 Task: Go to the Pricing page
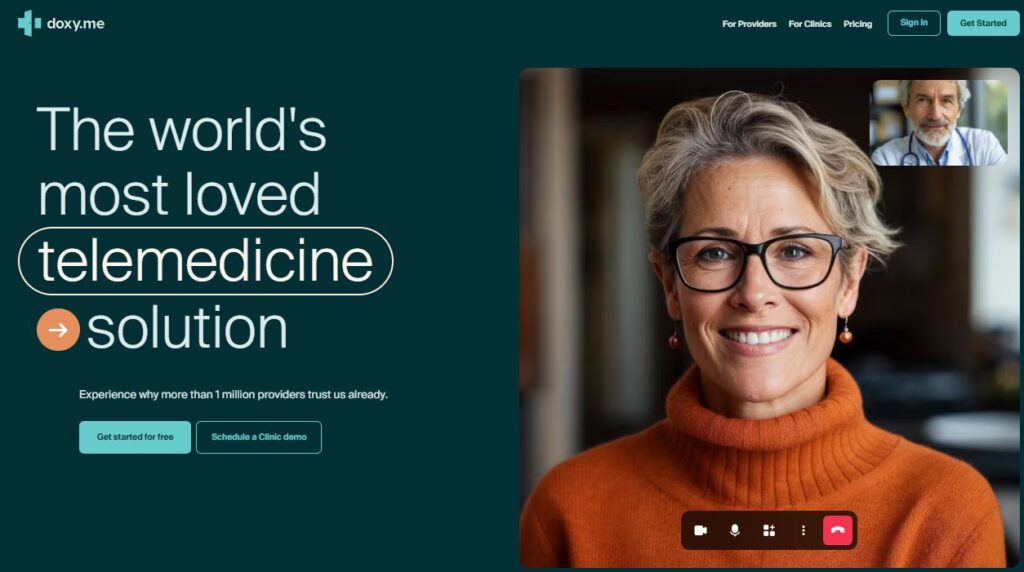[857, 24]
